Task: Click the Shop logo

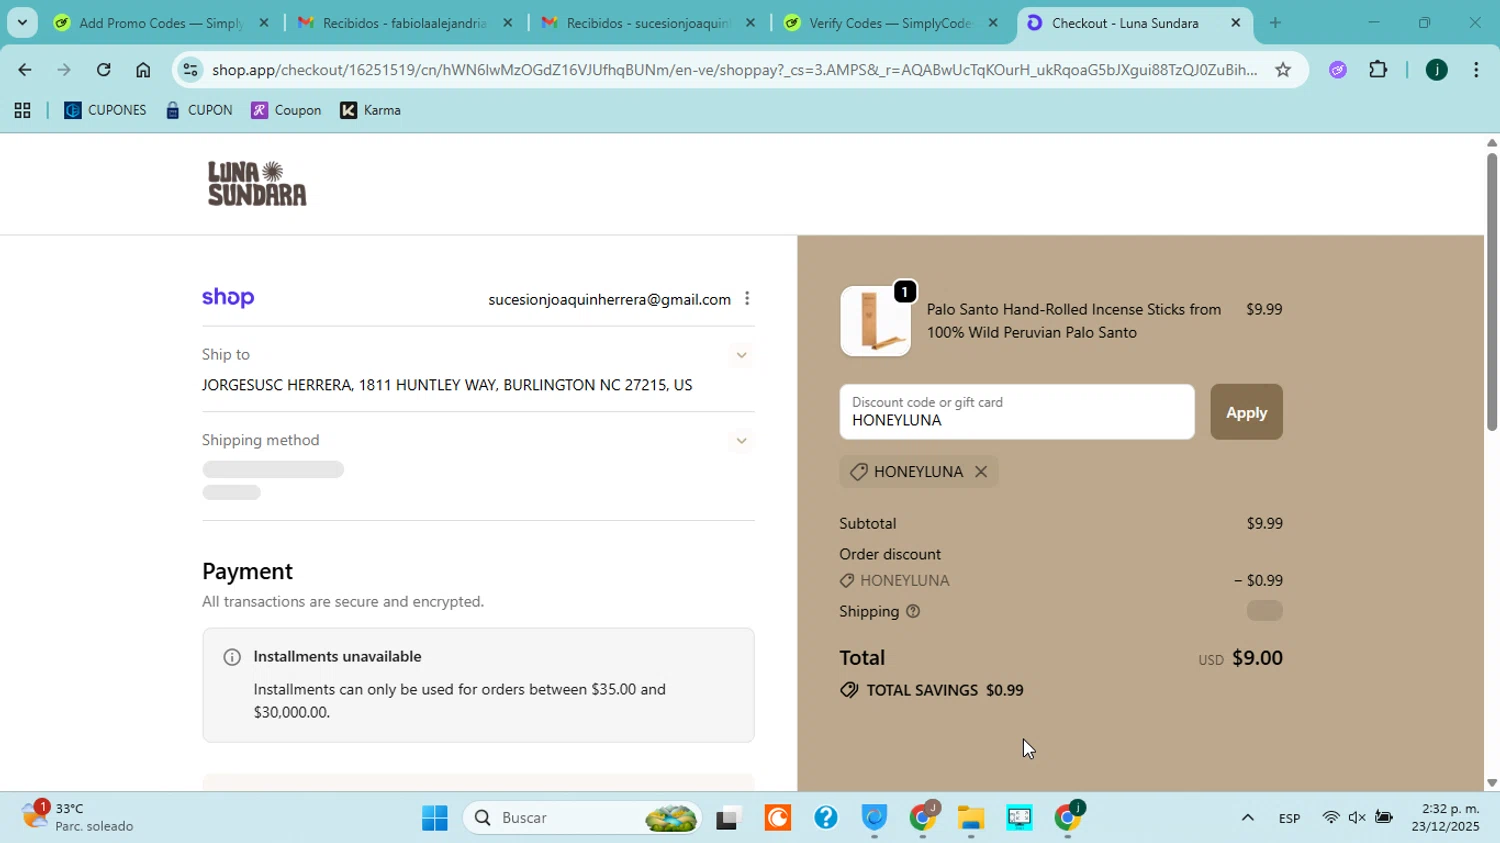Action: [x=228, y=298]
